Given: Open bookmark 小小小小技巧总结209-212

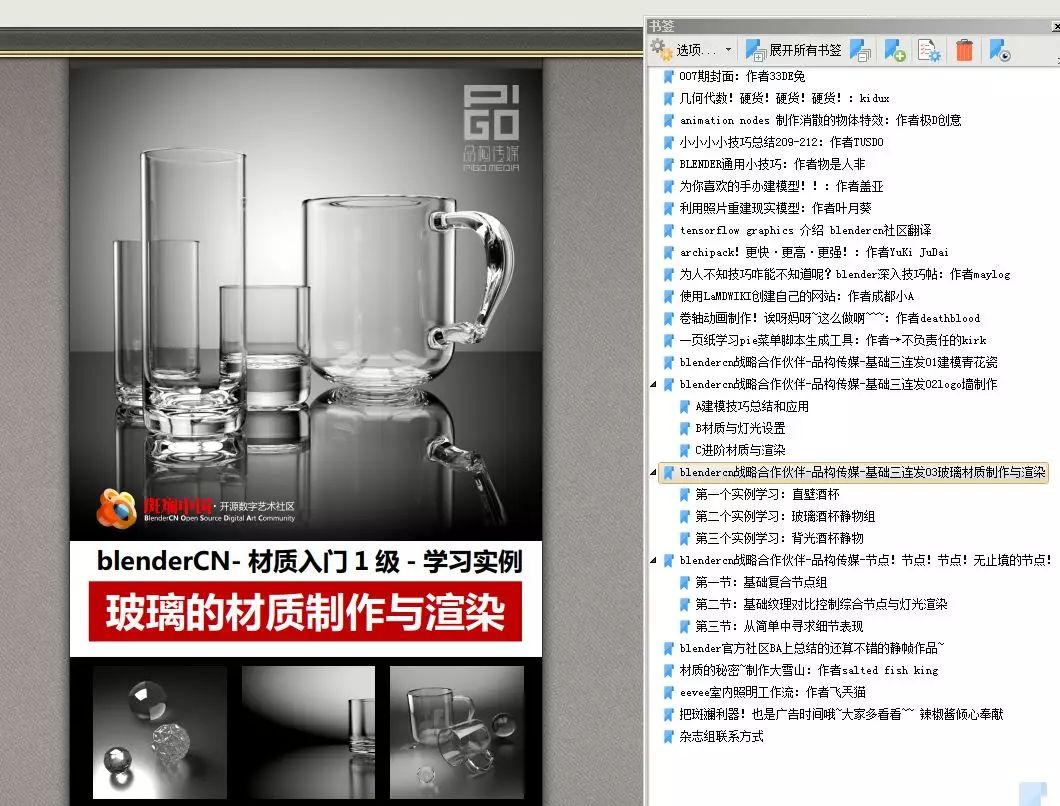Looking at the screenshot, I should pos(781,142).
